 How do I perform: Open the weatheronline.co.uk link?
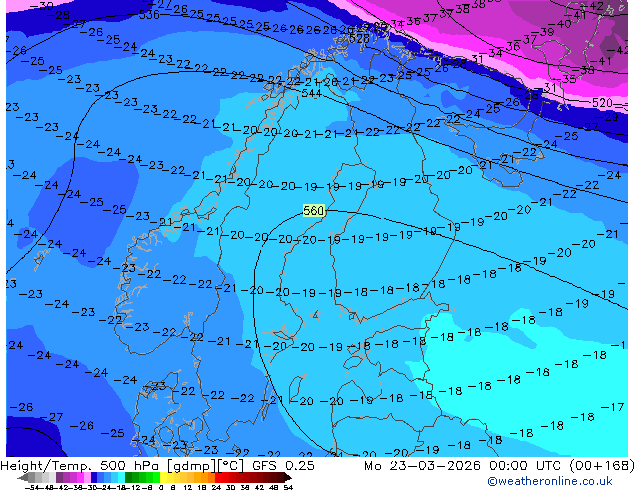tap(550, 481)
